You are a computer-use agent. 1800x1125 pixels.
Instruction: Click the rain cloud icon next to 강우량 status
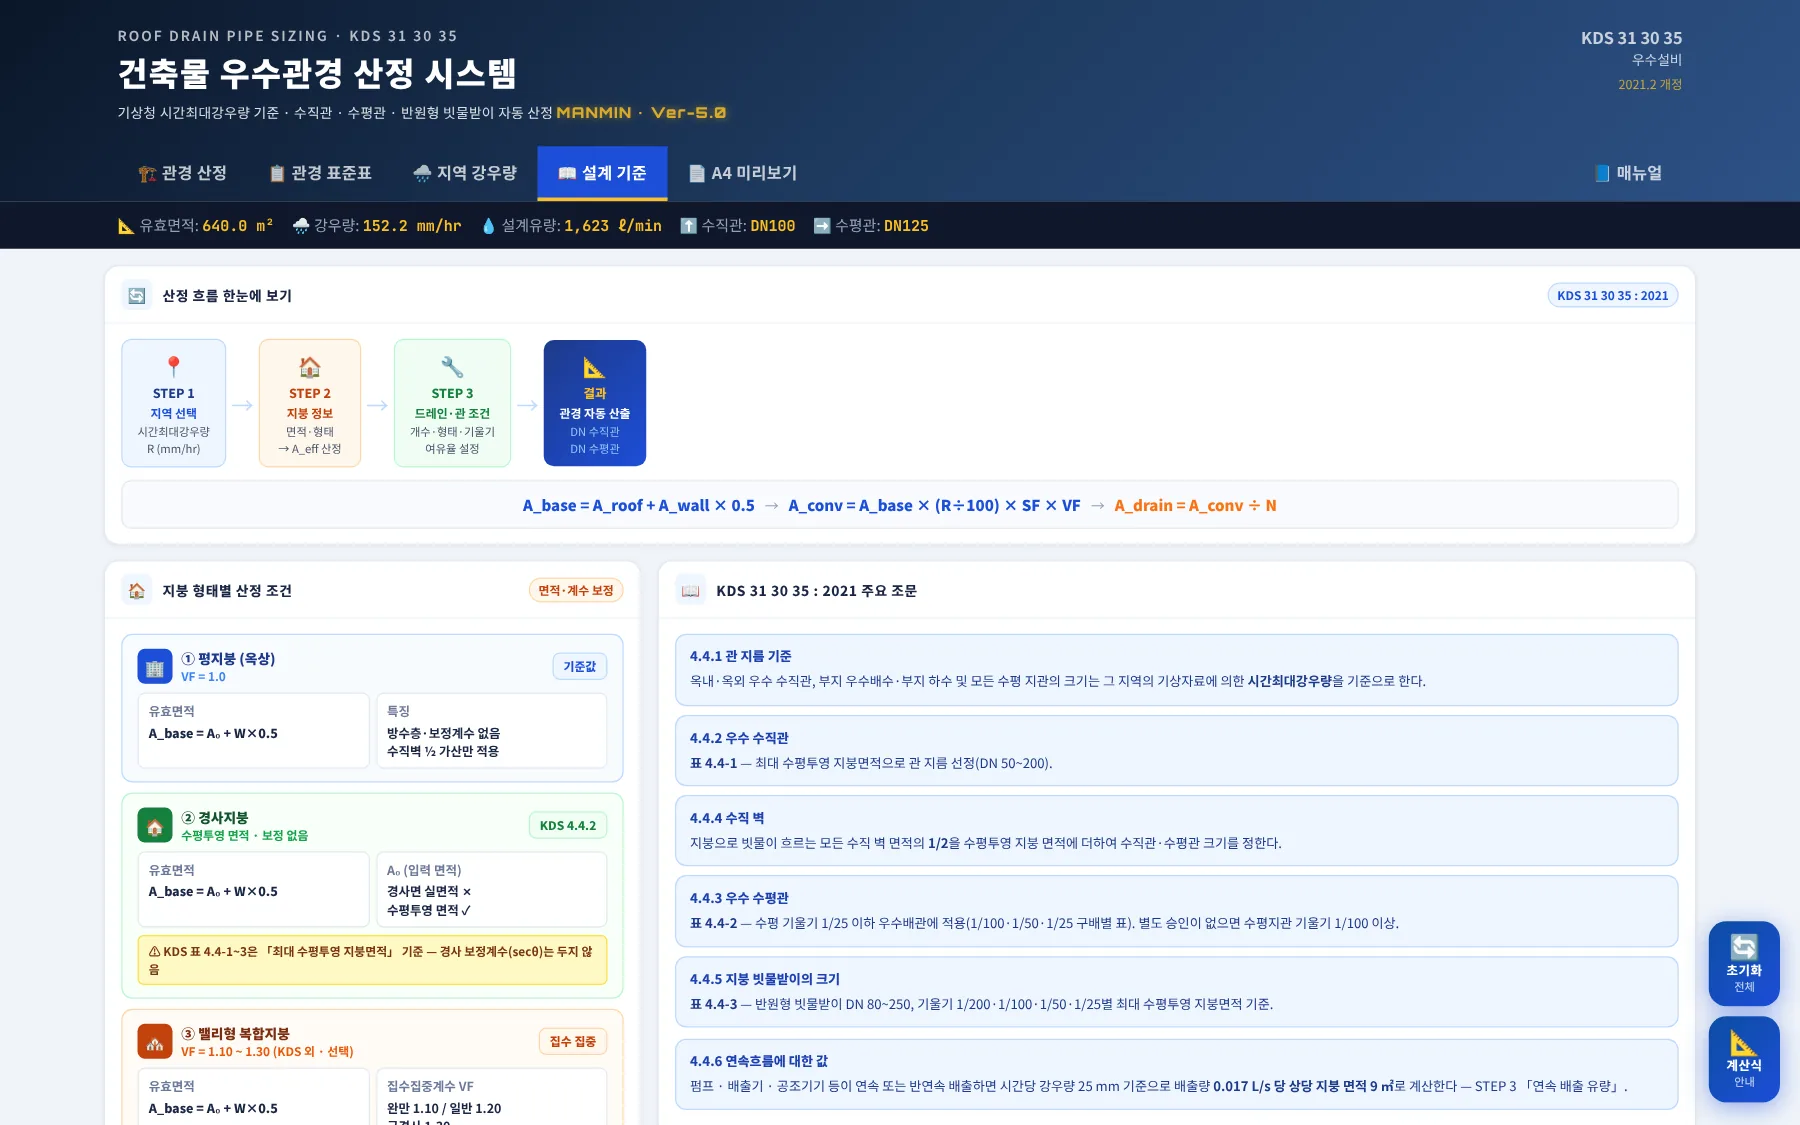pyautogui.click(x=301, y=226)
